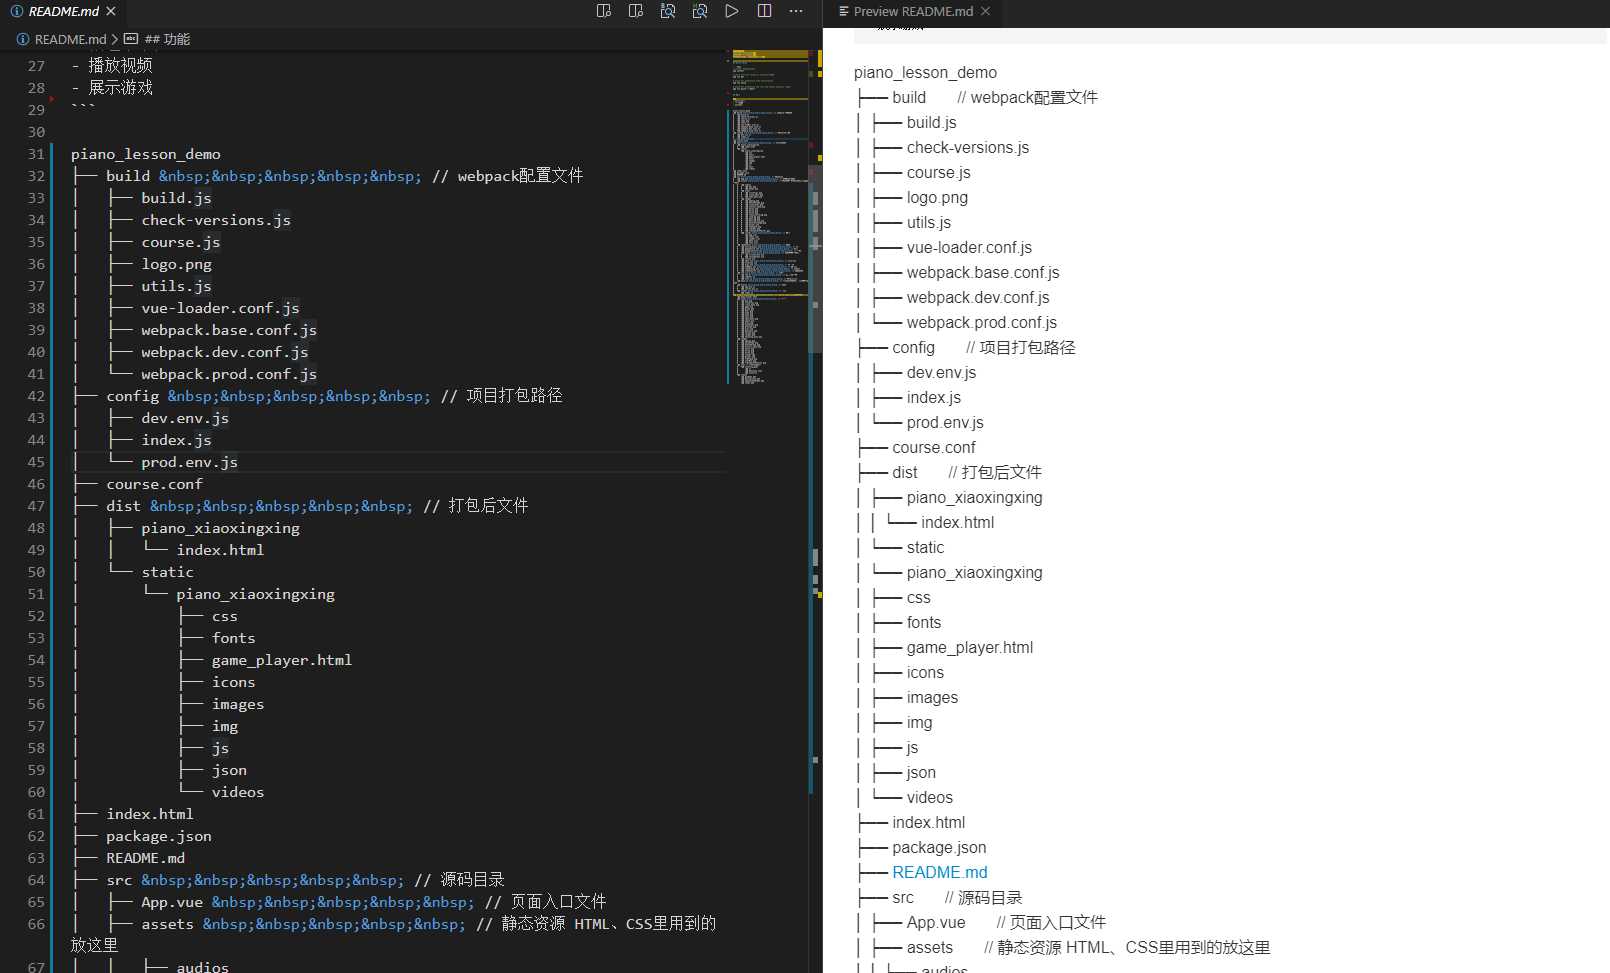Click '// 源码目录' comment in the editor

pyautogui.click(x=459, y=880)
